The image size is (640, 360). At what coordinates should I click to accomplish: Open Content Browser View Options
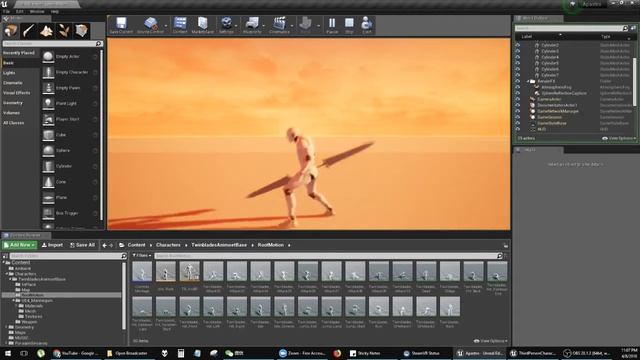tap(491, 341)
